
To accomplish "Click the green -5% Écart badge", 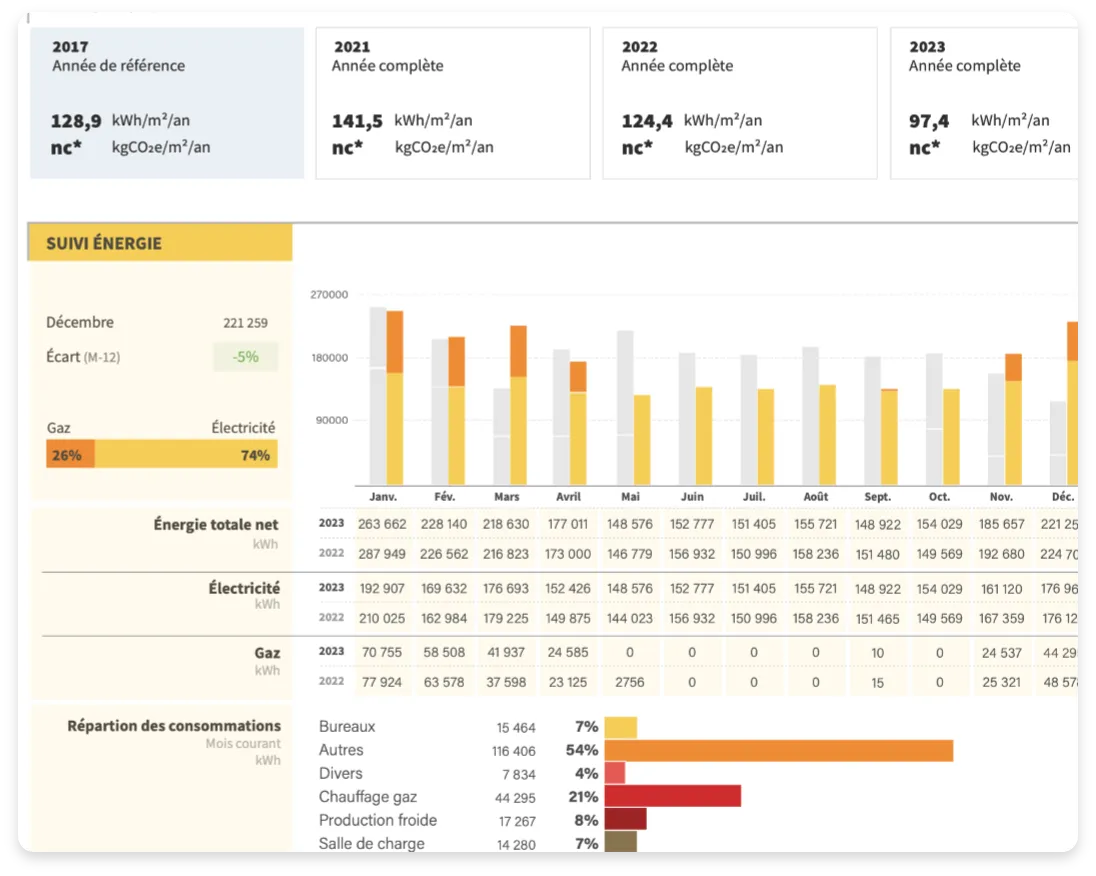I will coord(245,357).
